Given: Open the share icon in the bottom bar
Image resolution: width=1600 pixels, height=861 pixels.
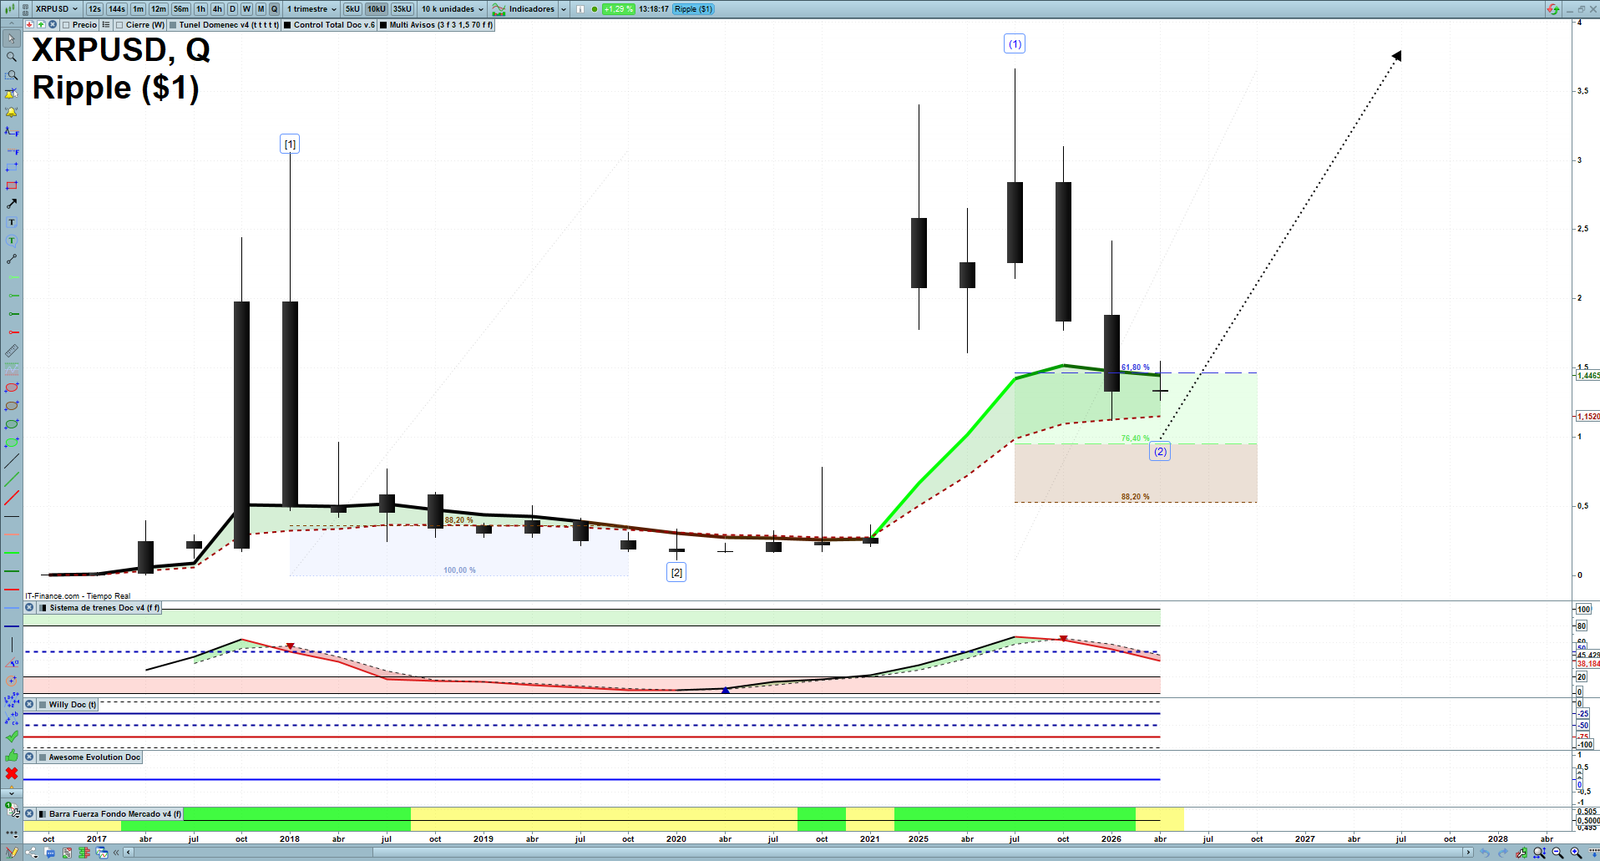Looking at the screenshot, I should [32, 853].
